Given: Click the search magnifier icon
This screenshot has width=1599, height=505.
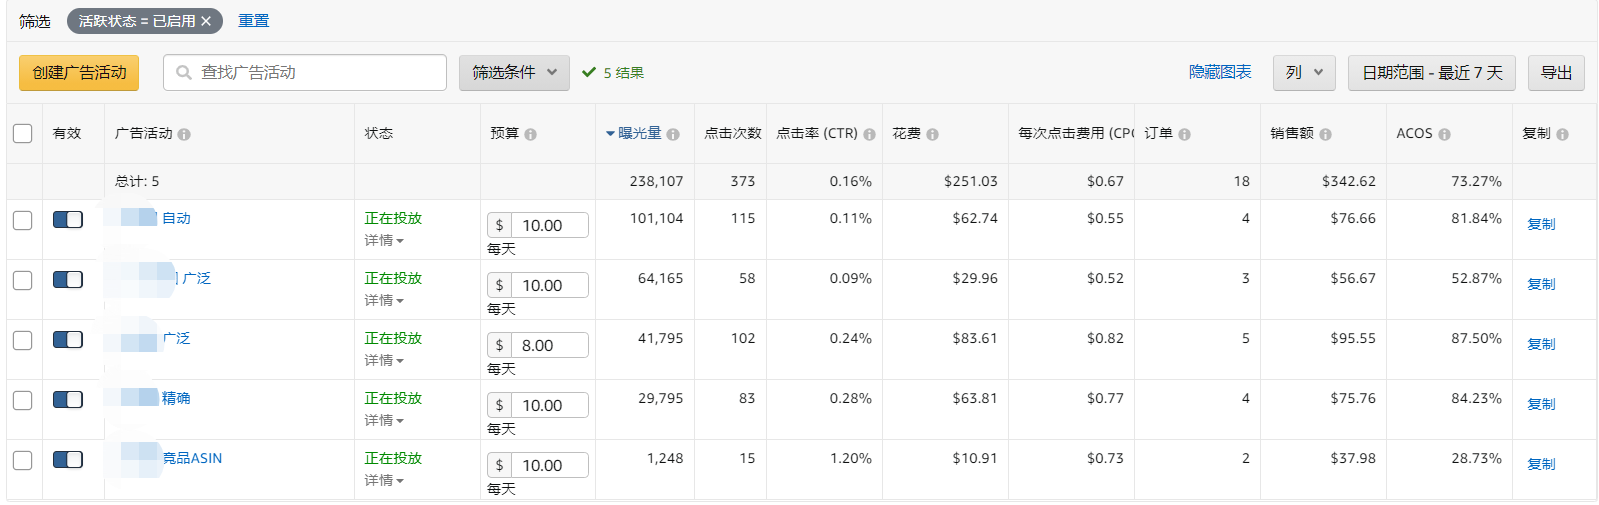Looking at the screenshot, I should [x=183, y=73].
